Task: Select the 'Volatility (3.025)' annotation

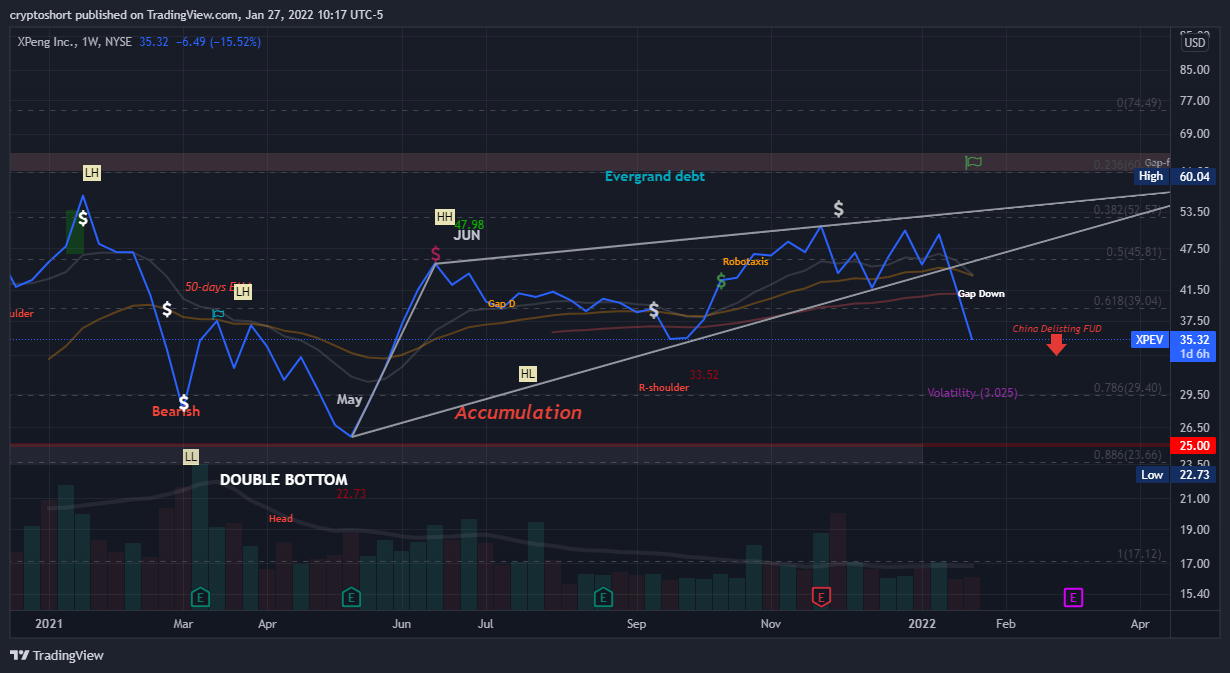Action: pos(972,393)
